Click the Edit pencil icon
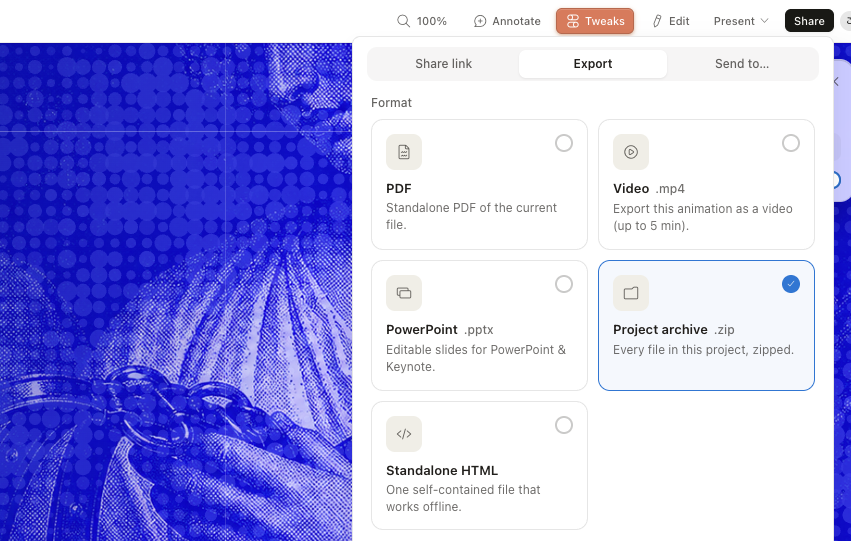 tap(657, 21)
